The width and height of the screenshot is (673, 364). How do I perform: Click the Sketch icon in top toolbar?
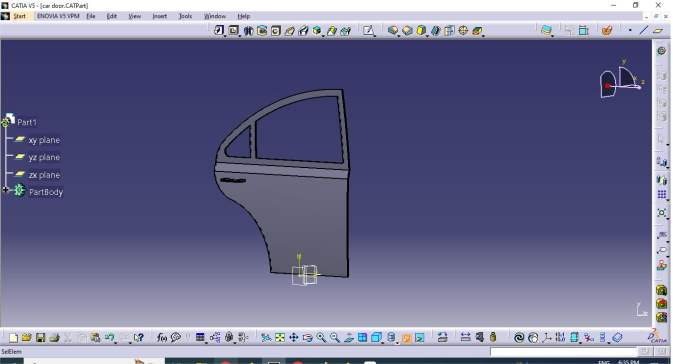click(x=368, y=30)
